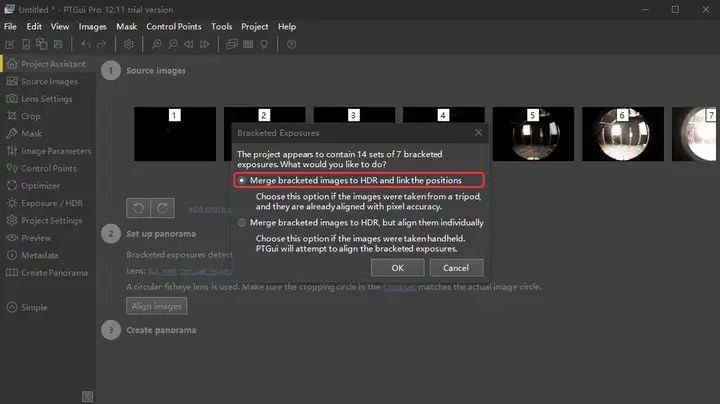Click the Align images button
The width and height of the screenshot is (720, 404).
tap(157, 306)
